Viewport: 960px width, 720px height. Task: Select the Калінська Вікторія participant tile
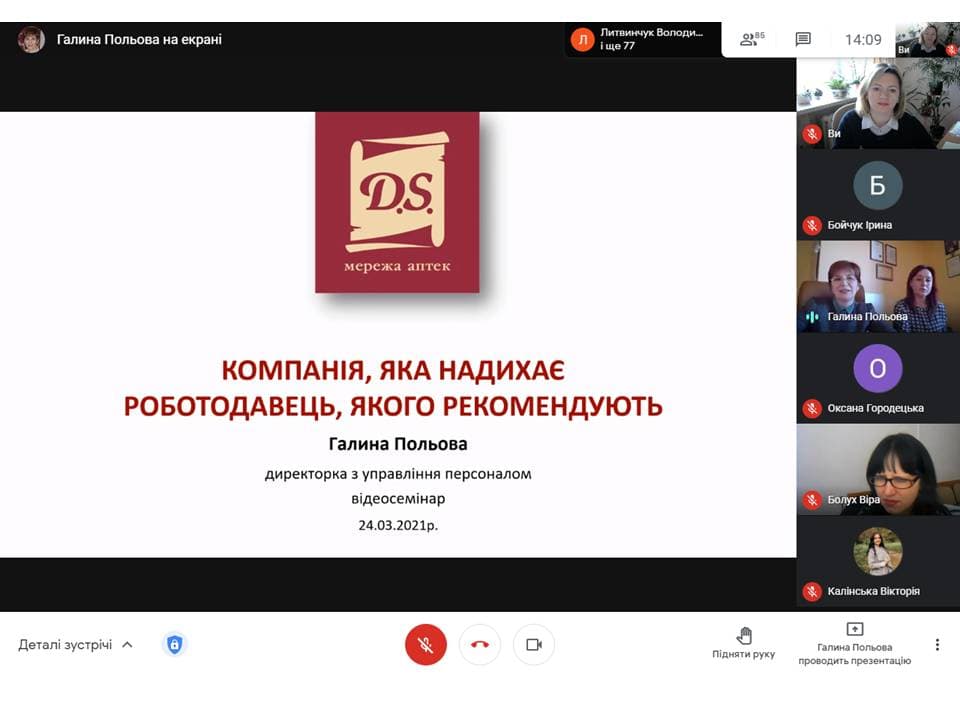pos(878,561)
